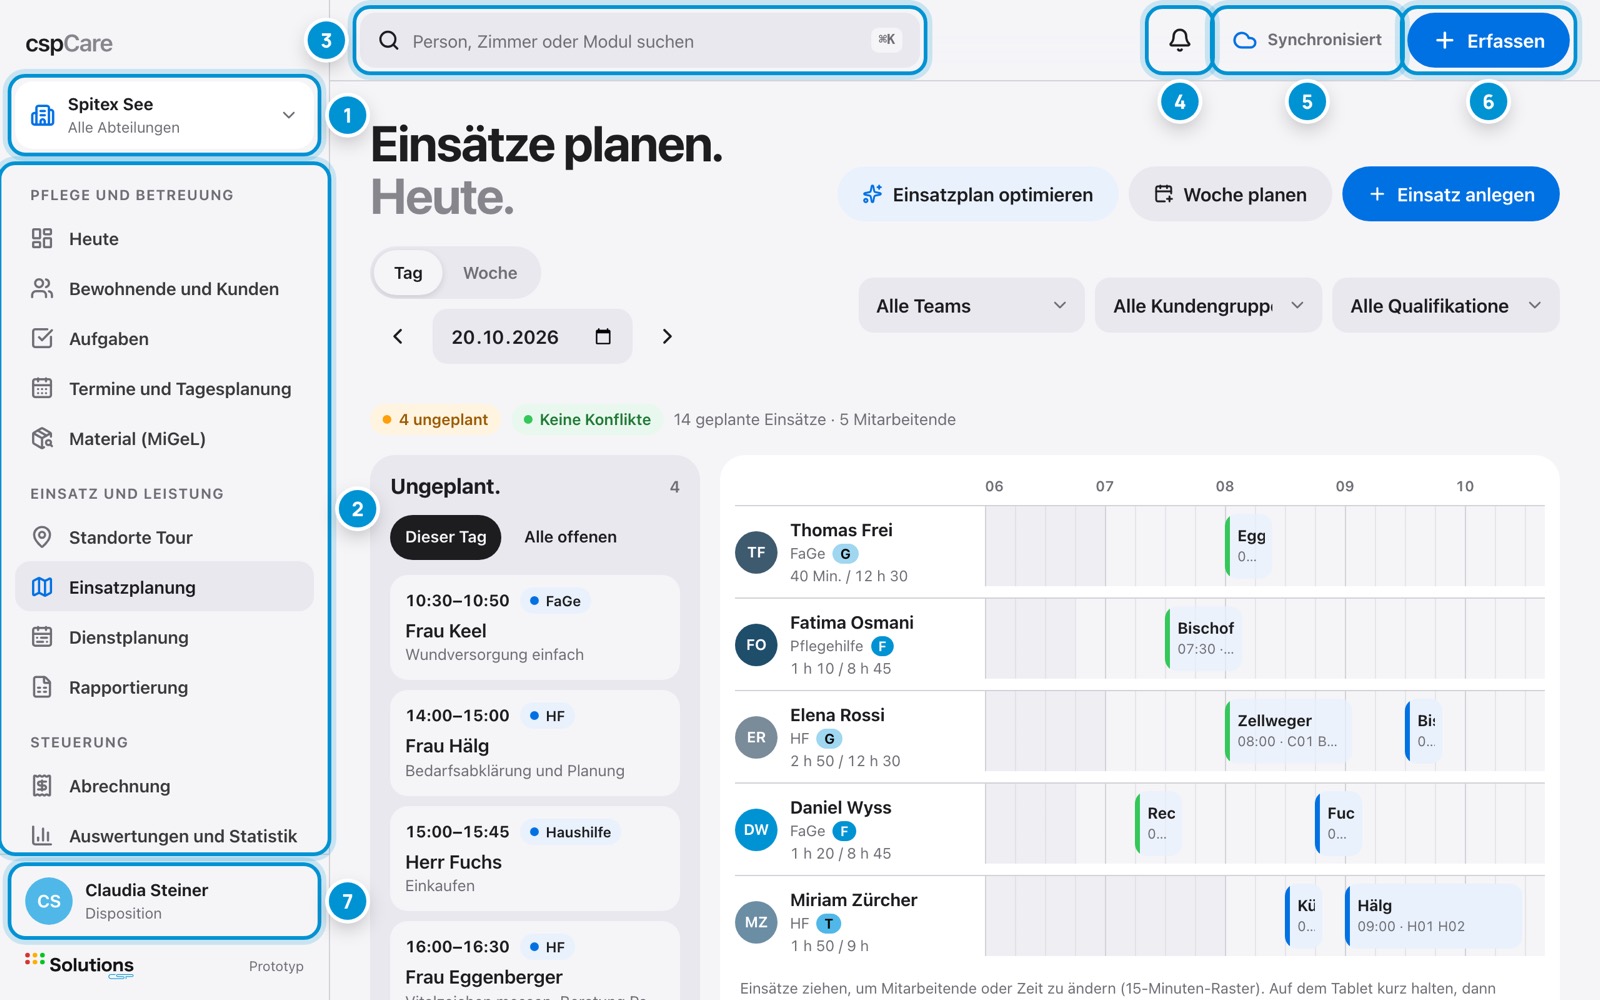Expand Spitex See organization selector
1600x1000 pixels.
(x=164, y=115)
